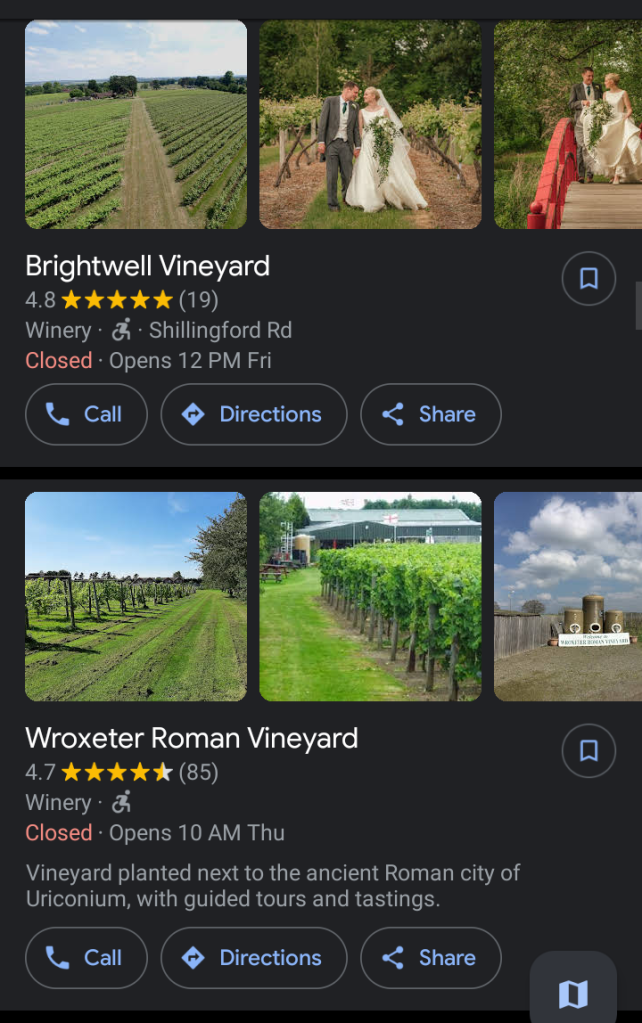642x1023 pixels.
Task: Save Brightwell Vineyard with bookmark icon
Action: tap(589, 279)
